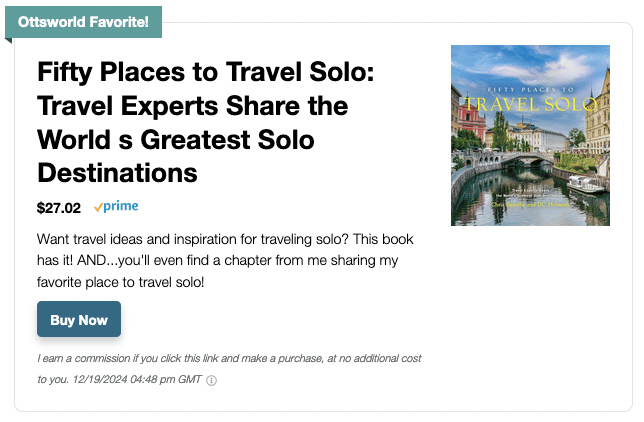Click the author names on the book cover
The image size is (644, 422).
(530, 204)
